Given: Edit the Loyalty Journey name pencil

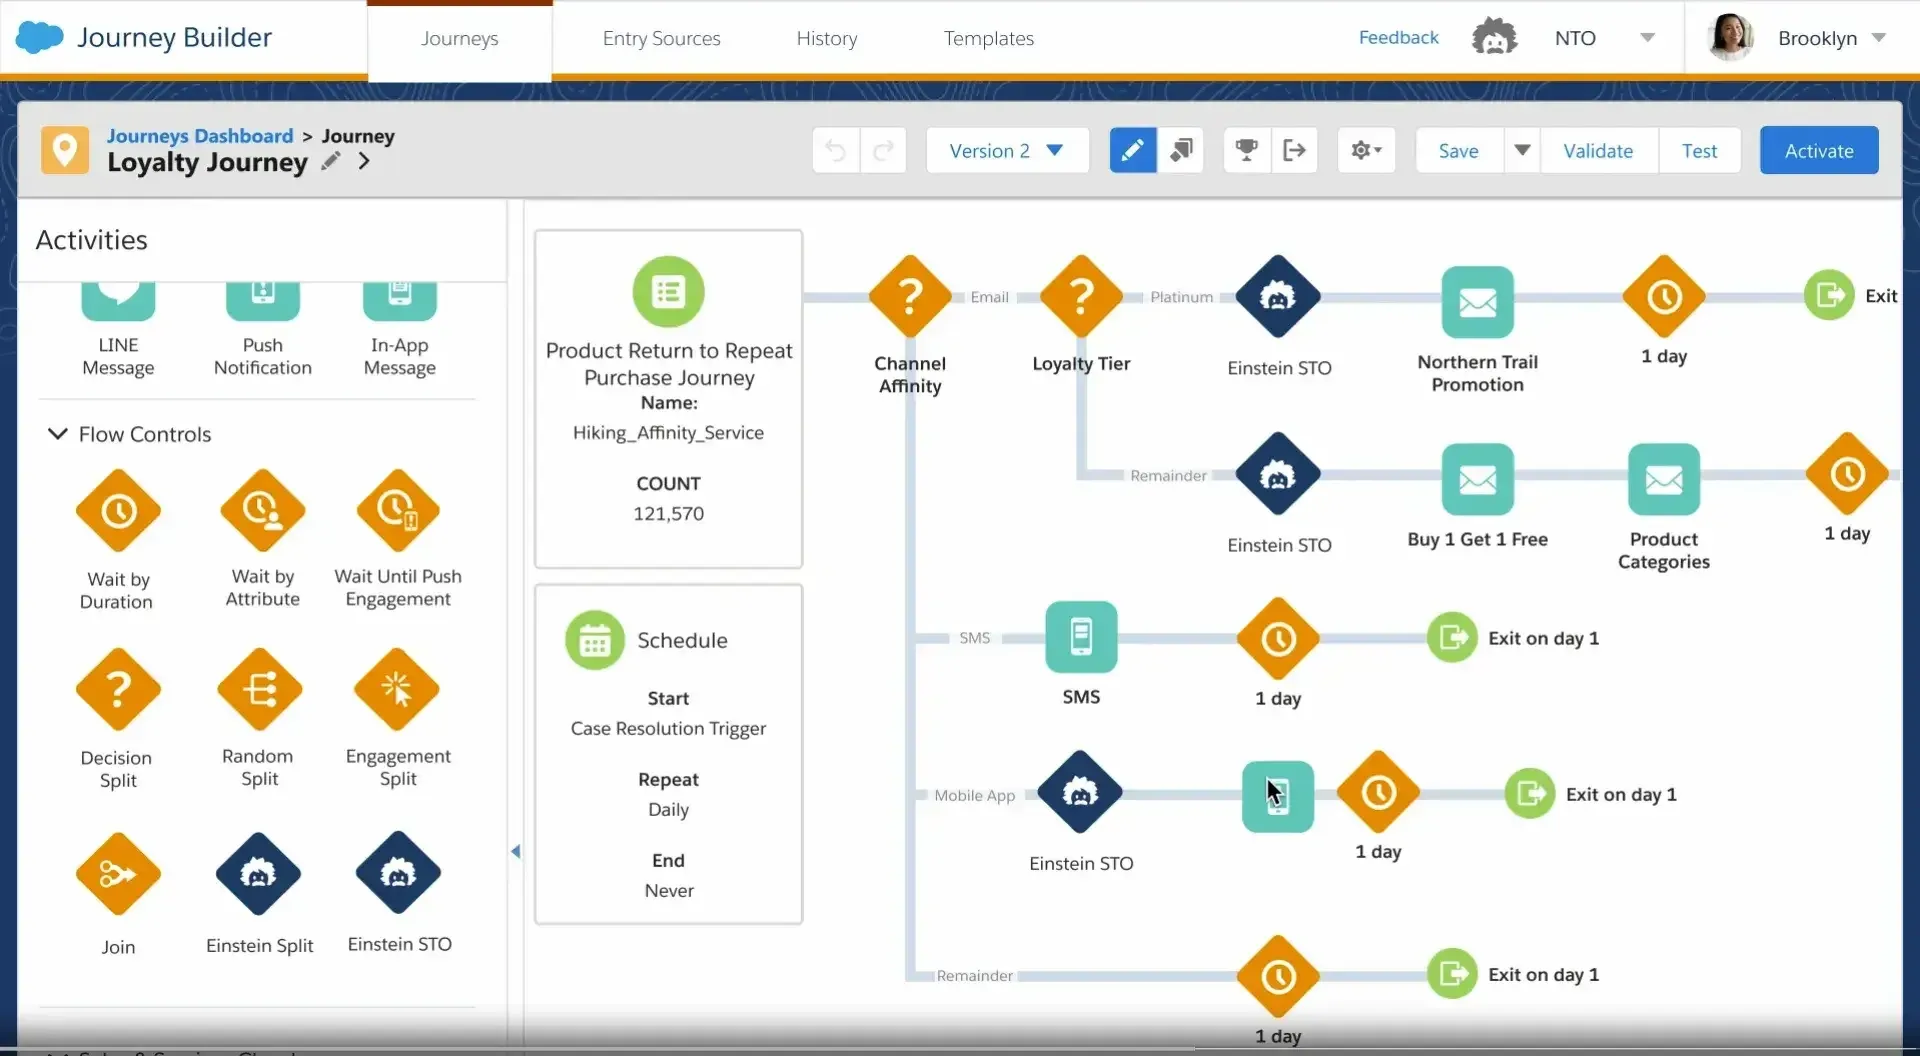Looking at the screenshot, I should click(331, 161).
